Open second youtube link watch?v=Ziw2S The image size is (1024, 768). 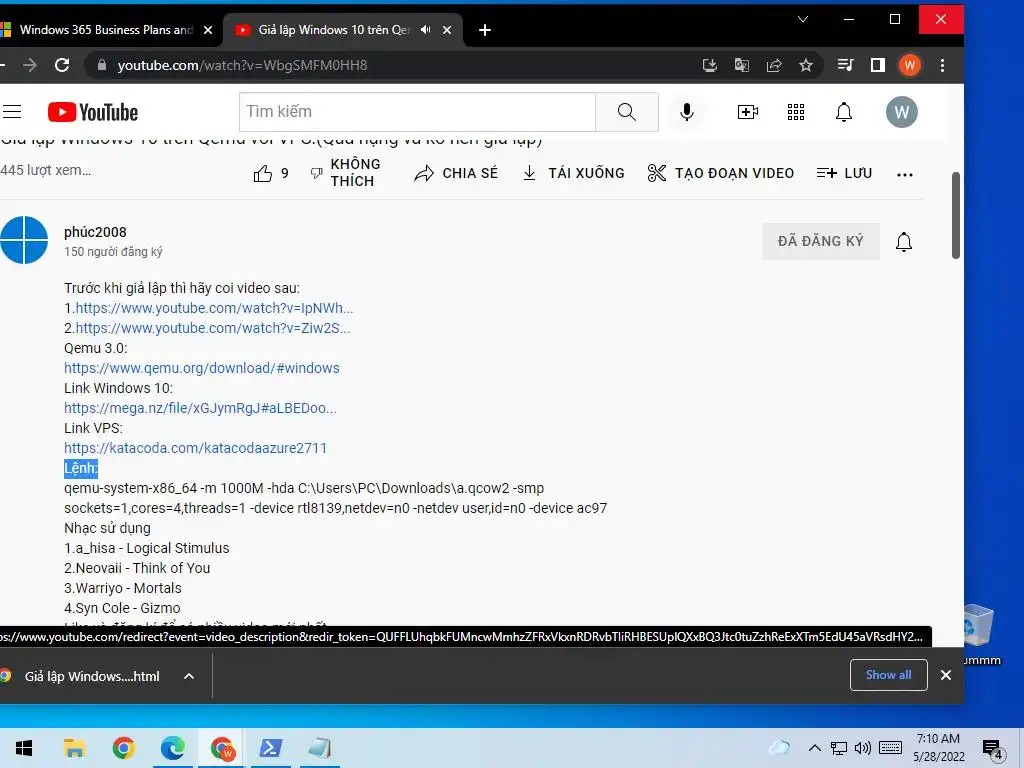[213, 328]
